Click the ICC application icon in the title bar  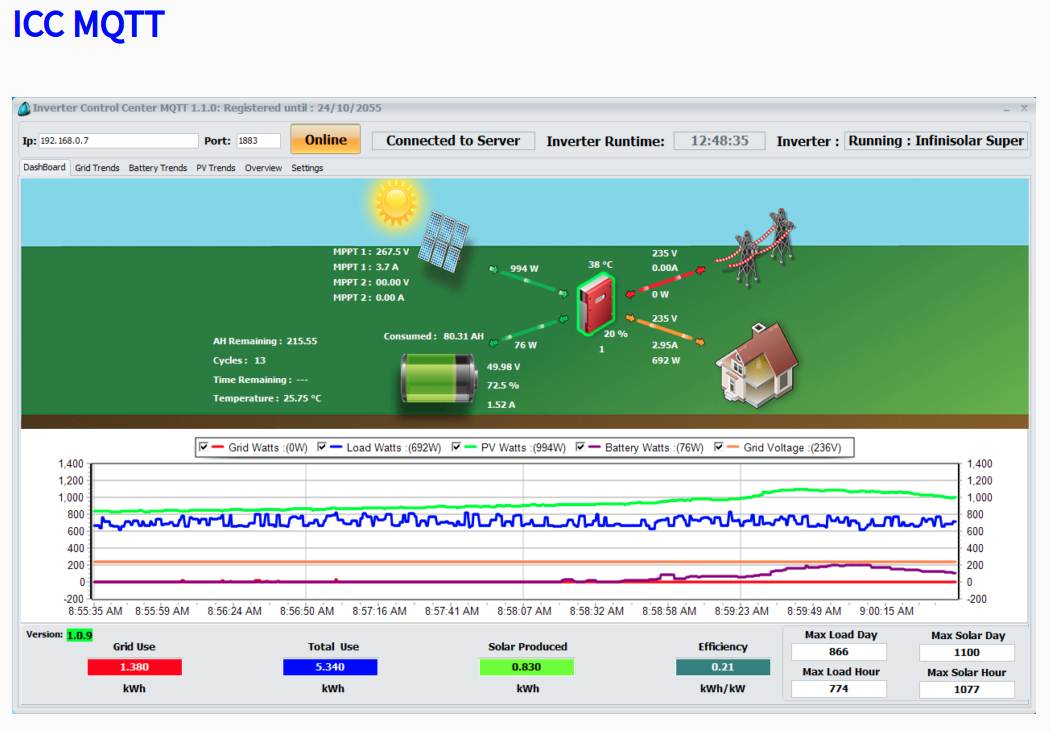[23, 108]
